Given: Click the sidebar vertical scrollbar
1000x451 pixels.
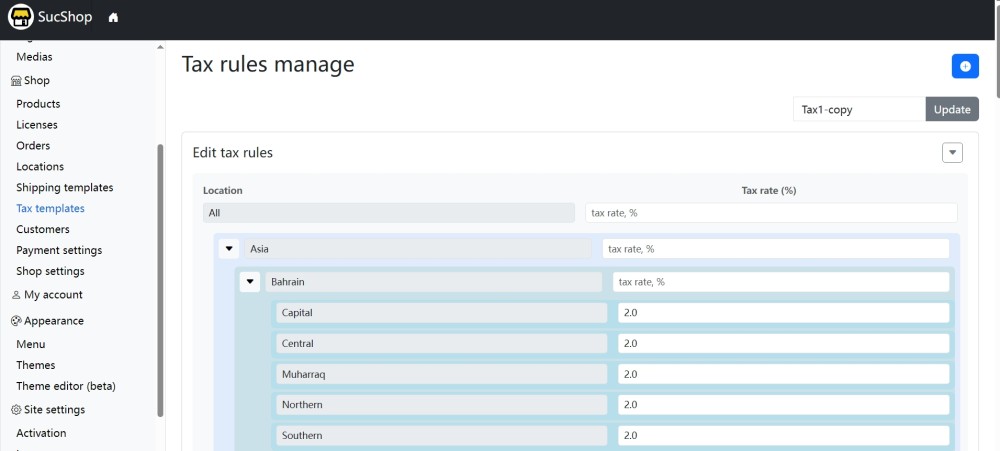Looking at the screenshot, I should (160, 280).
